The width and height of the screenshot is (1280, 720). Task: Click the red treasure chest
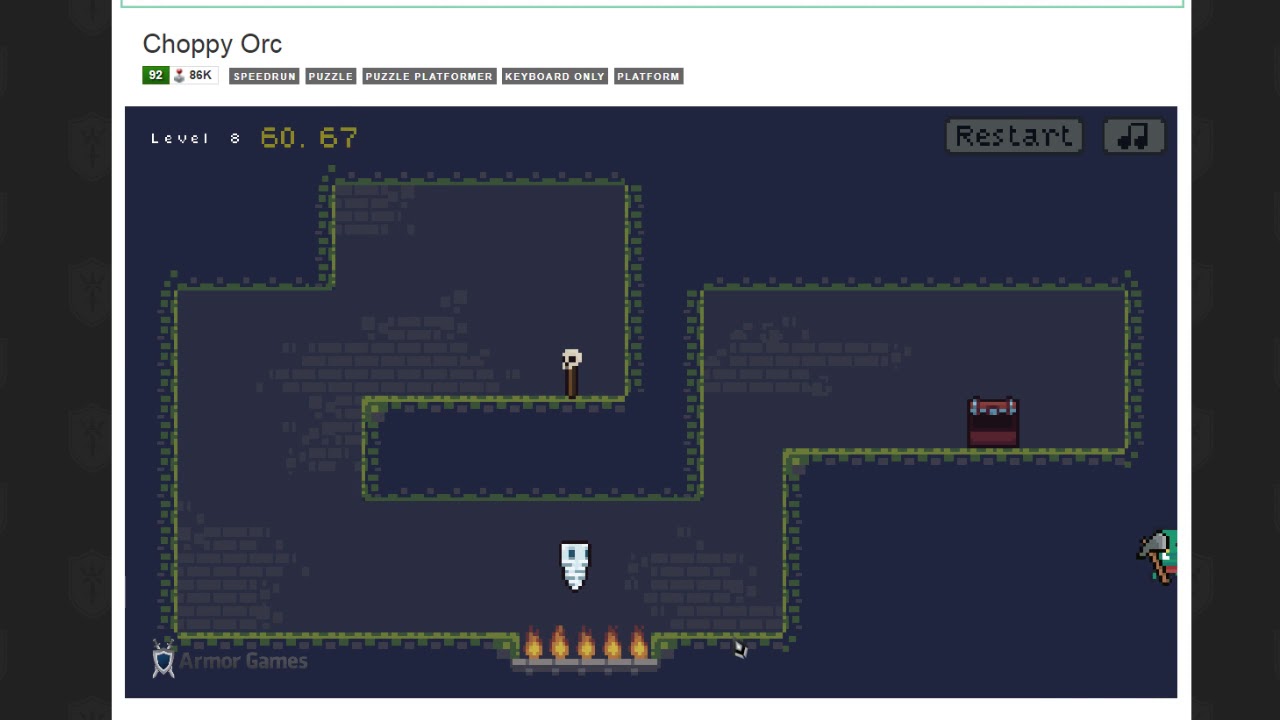pyautogui.click(x=993, y=422)
